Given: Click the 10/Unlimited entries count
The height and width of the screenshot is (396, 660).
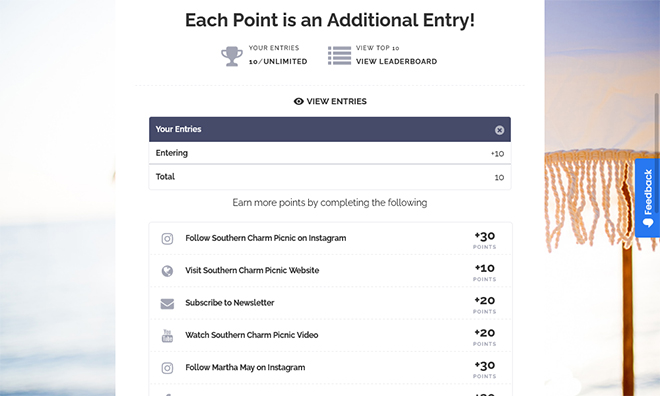Looking at the screenshot, I should coord(278,61).
